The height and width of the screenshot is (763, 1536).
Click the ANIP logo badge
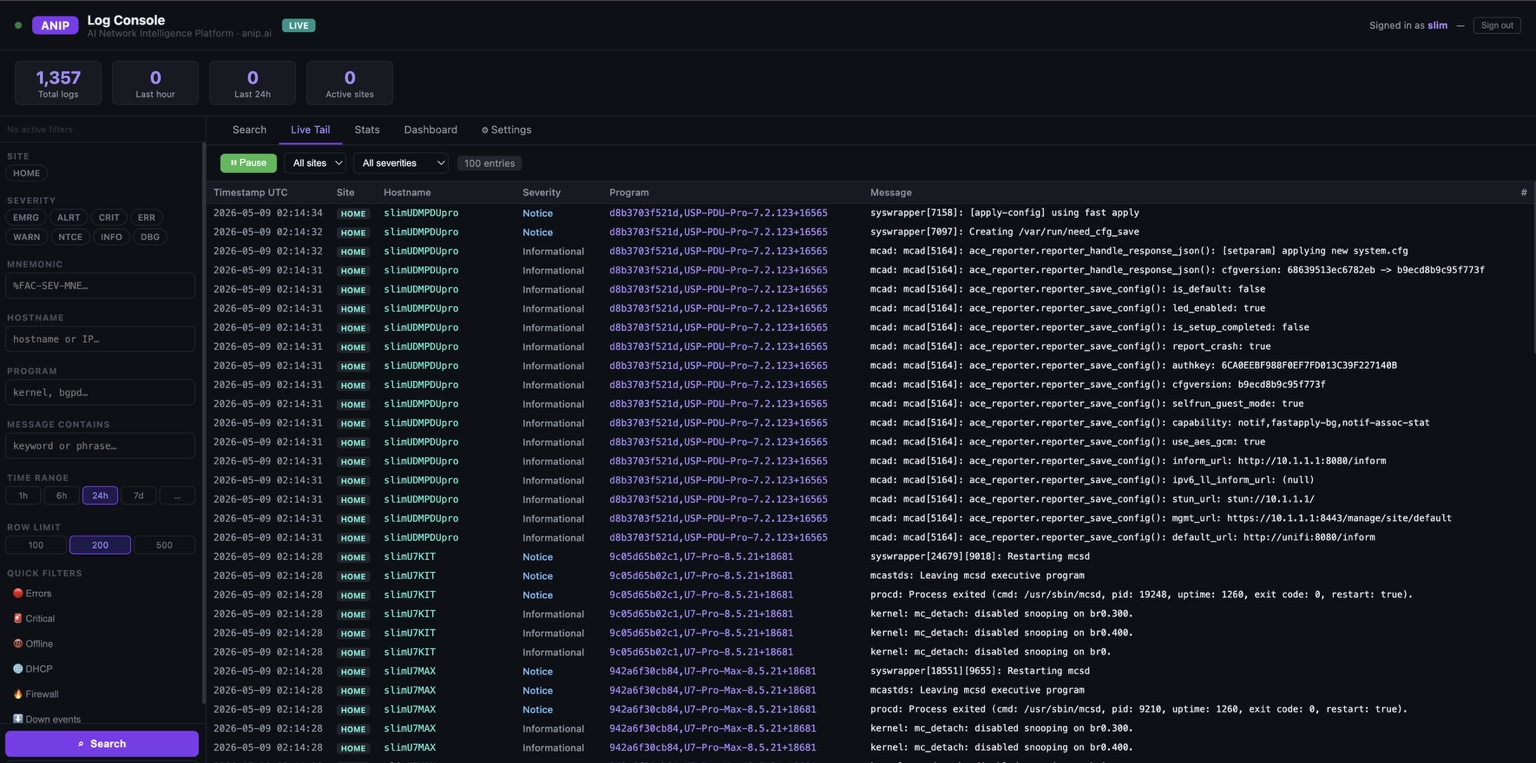coord(55,25)
